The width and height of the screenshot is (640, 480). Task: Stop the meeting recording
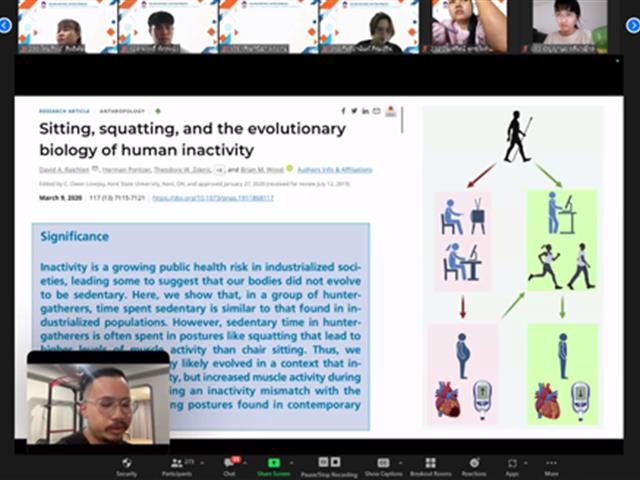tap(336, 462)
